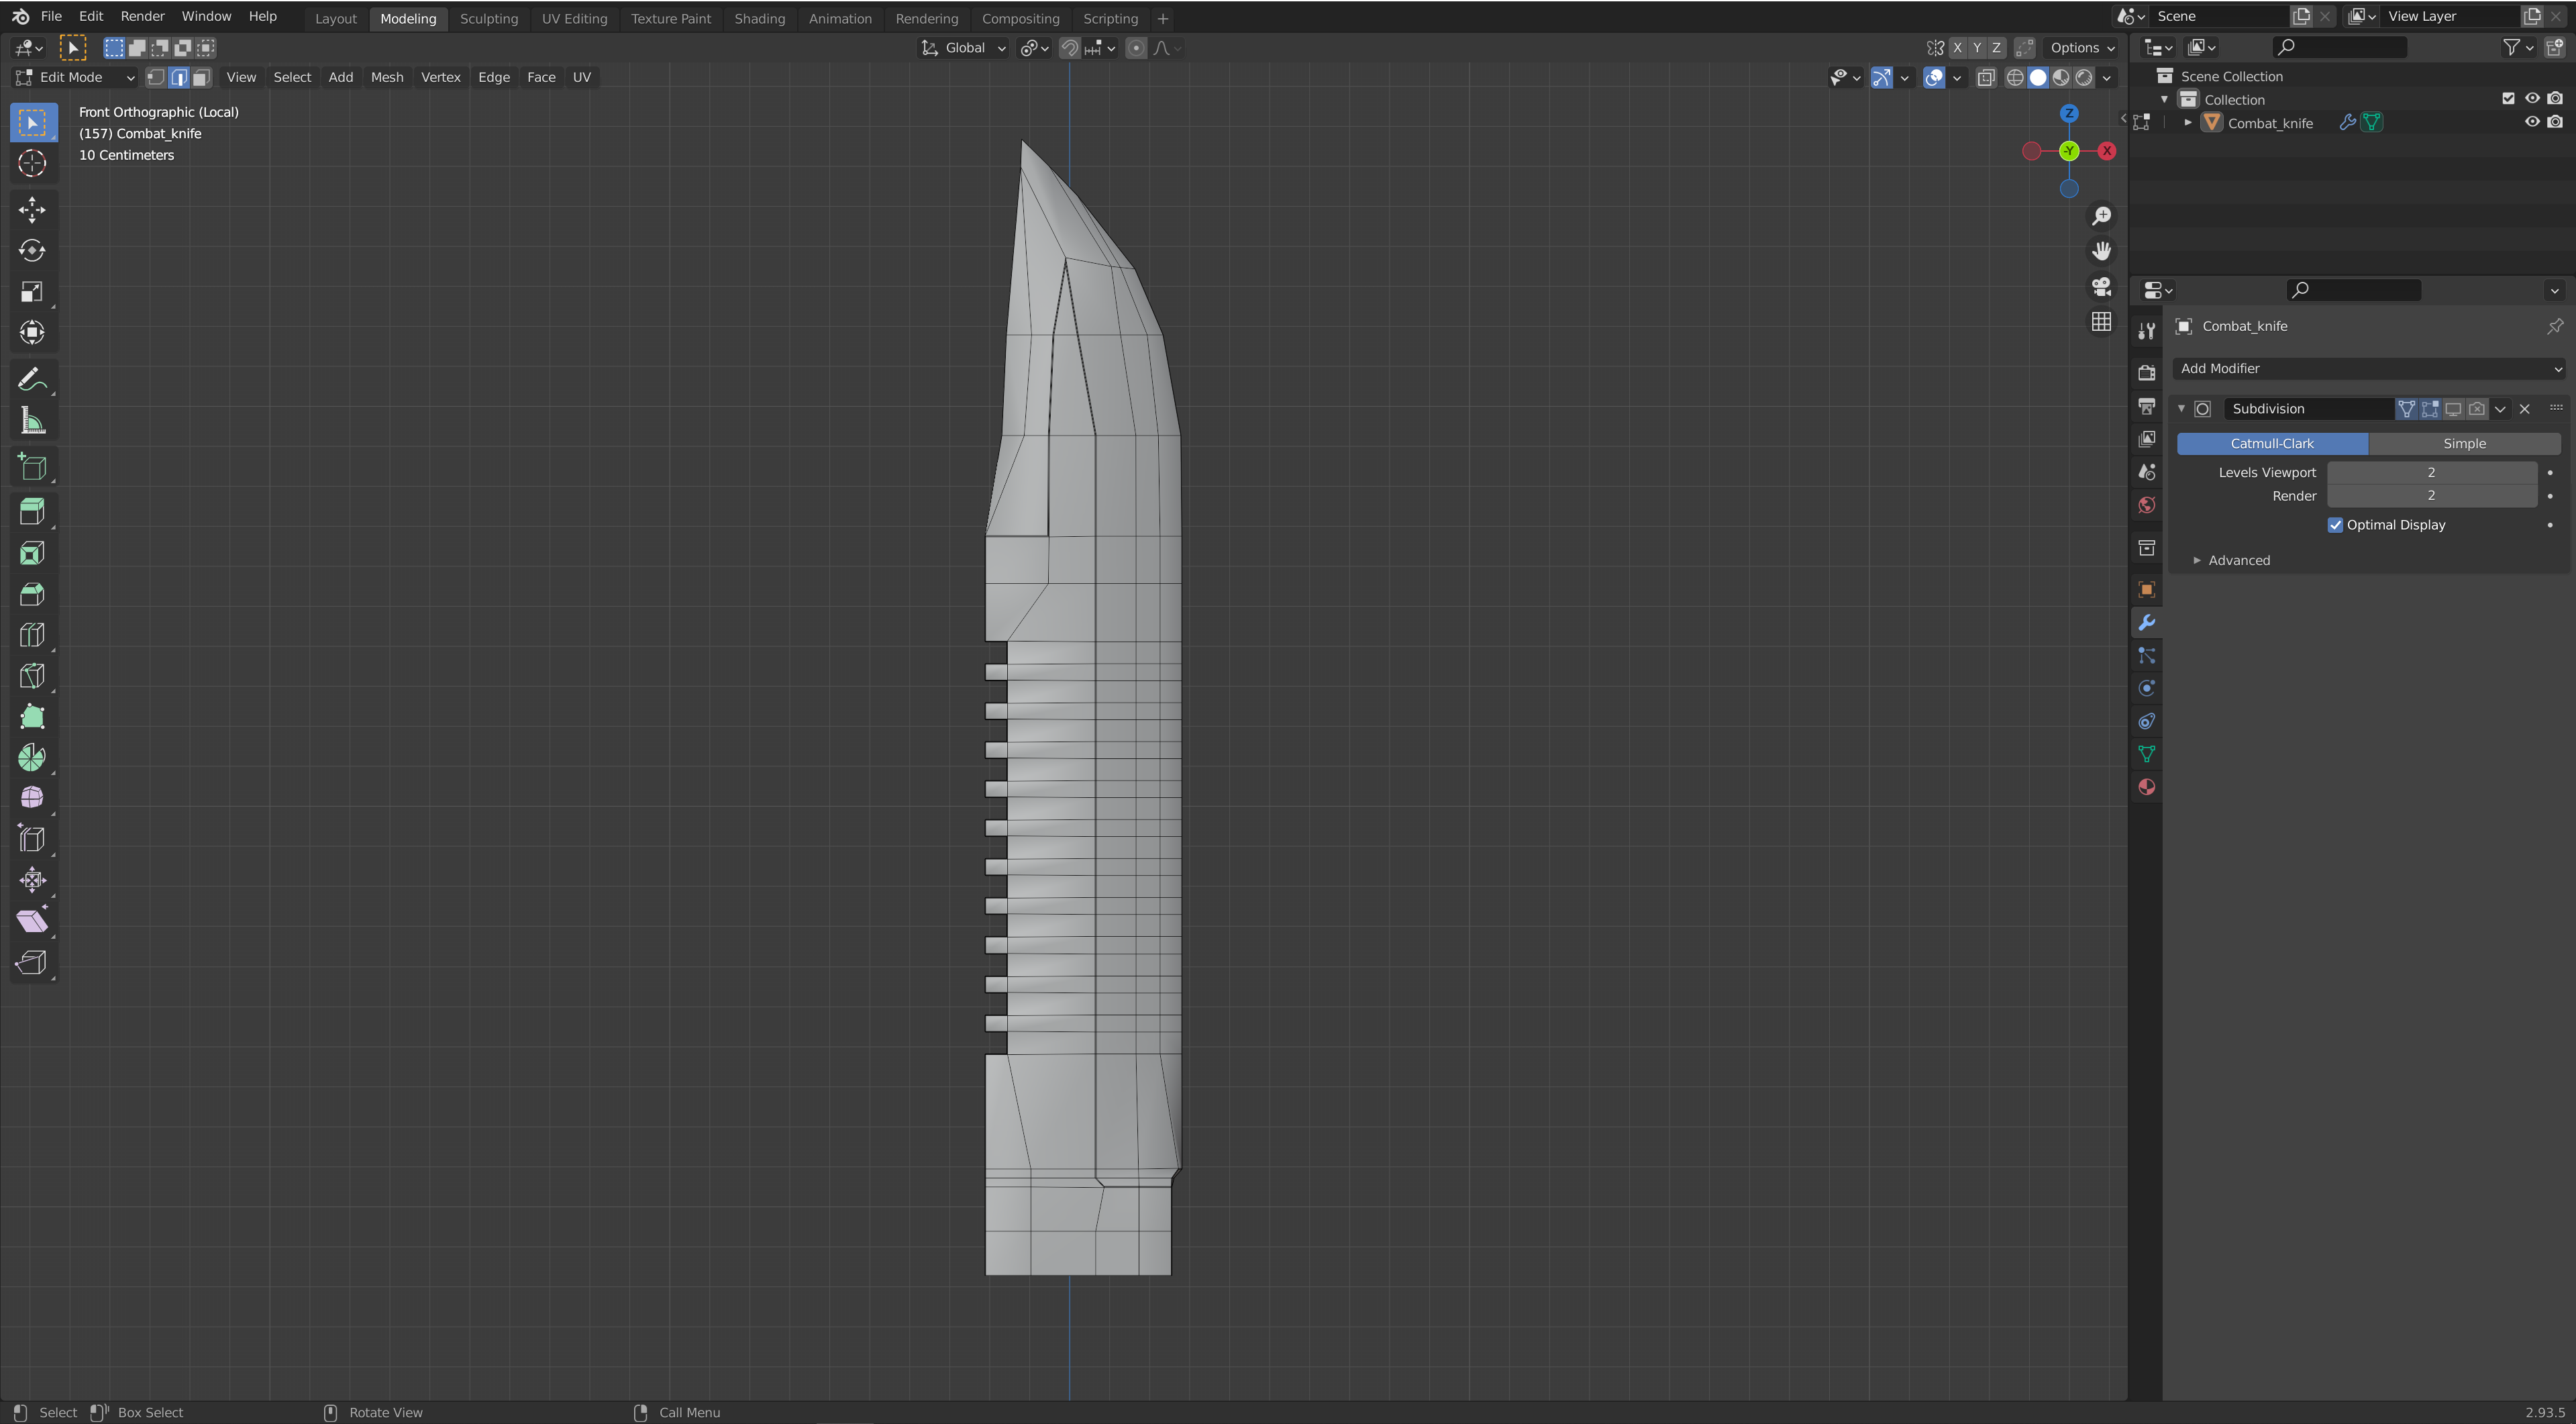Open Physics properties tab
This screenshot has width=2576, height=1424.
point(2146,688)
